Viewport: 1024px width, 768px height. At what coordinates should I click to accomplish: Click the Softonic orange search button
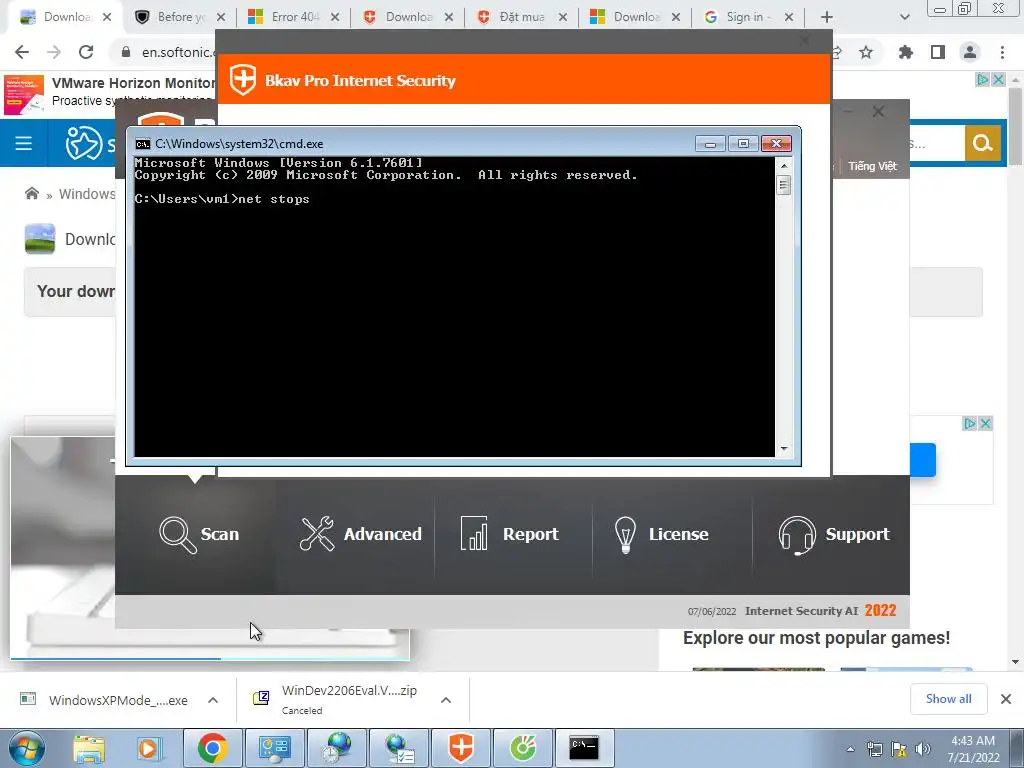tap(983, 143)
